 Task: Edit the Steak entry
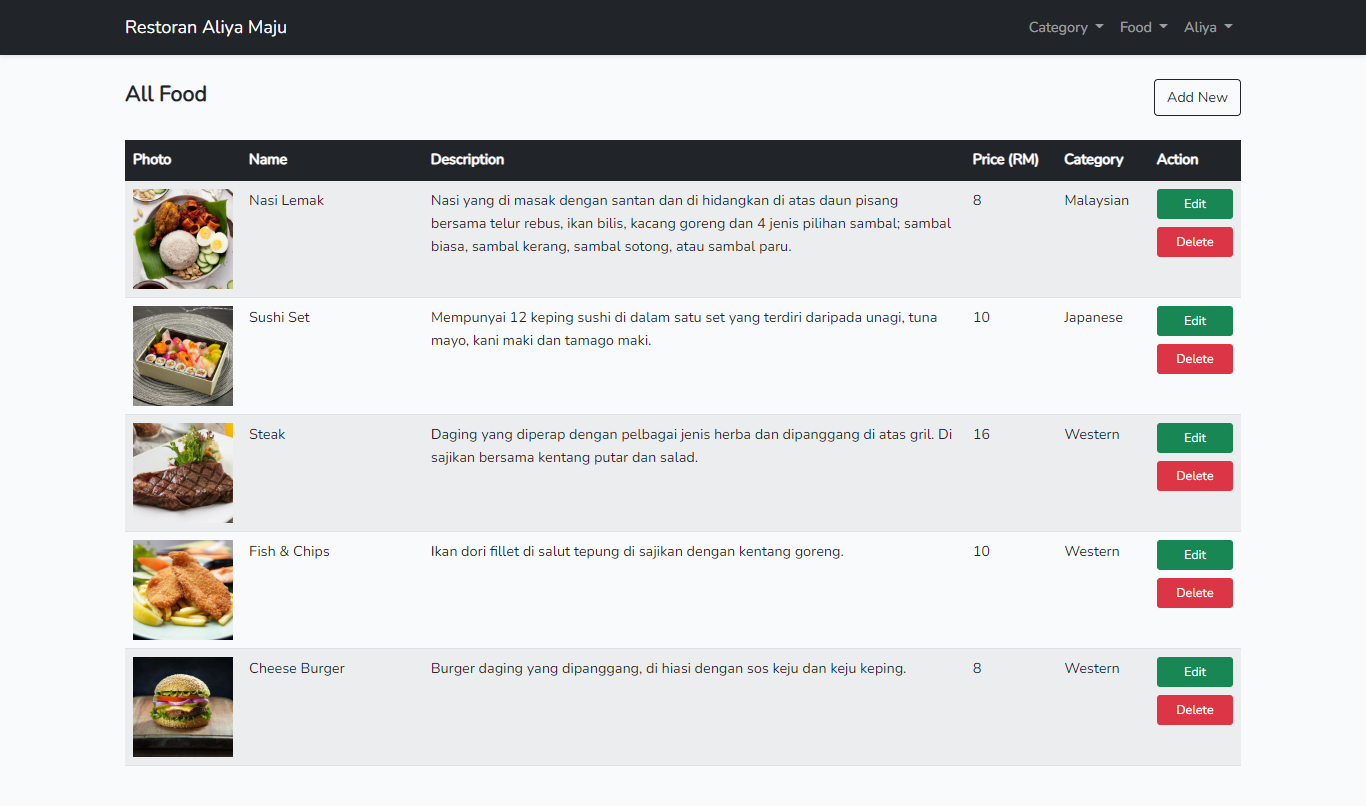coord(1195,438)
